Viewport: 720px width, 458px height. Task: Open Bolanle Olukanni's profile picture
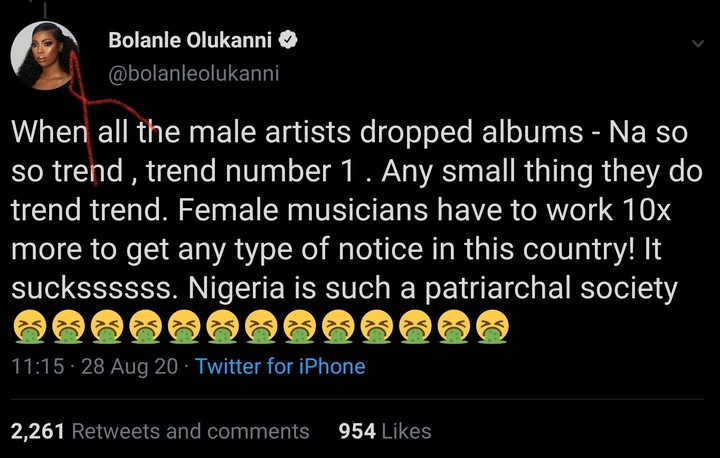pos(45,59)
